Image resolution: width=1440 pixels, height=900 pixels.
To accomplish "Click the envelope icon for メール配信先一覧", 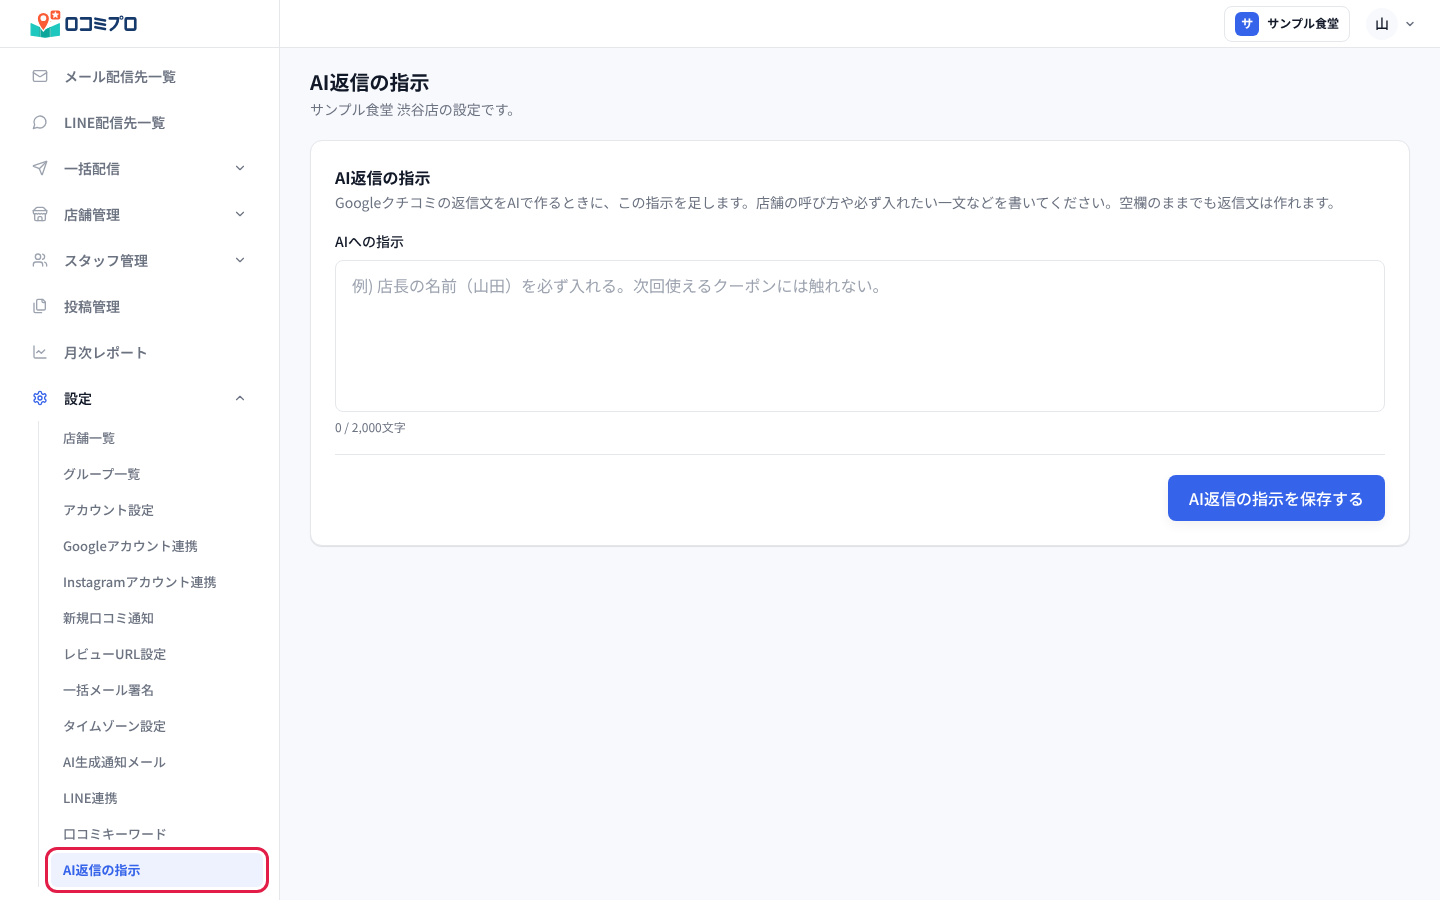I will (40, 76).
